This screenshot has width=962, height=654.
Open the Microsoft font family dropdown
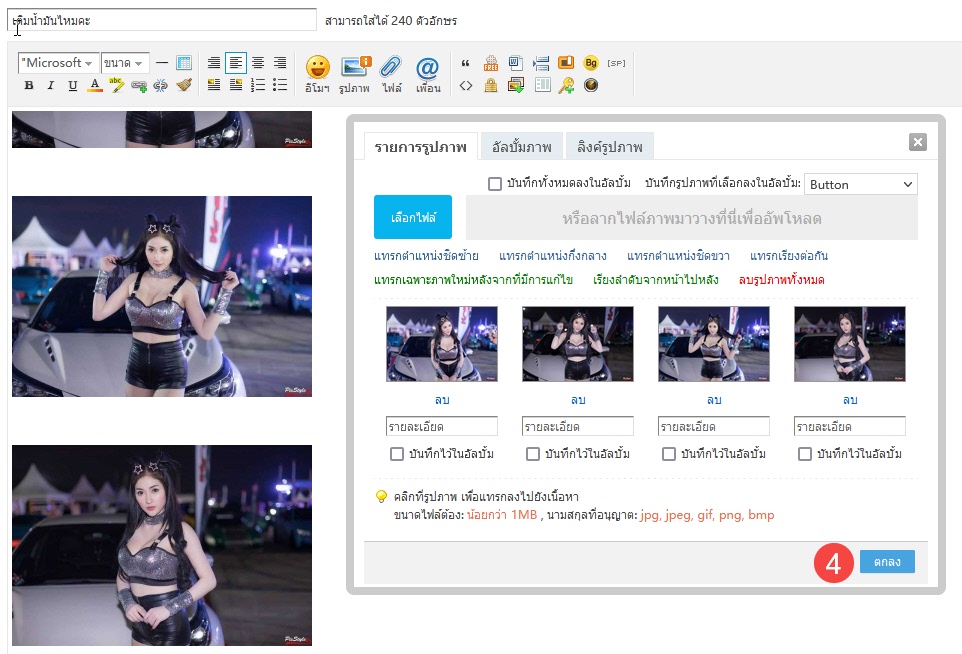pyautogui.click(x=58, y=63)
